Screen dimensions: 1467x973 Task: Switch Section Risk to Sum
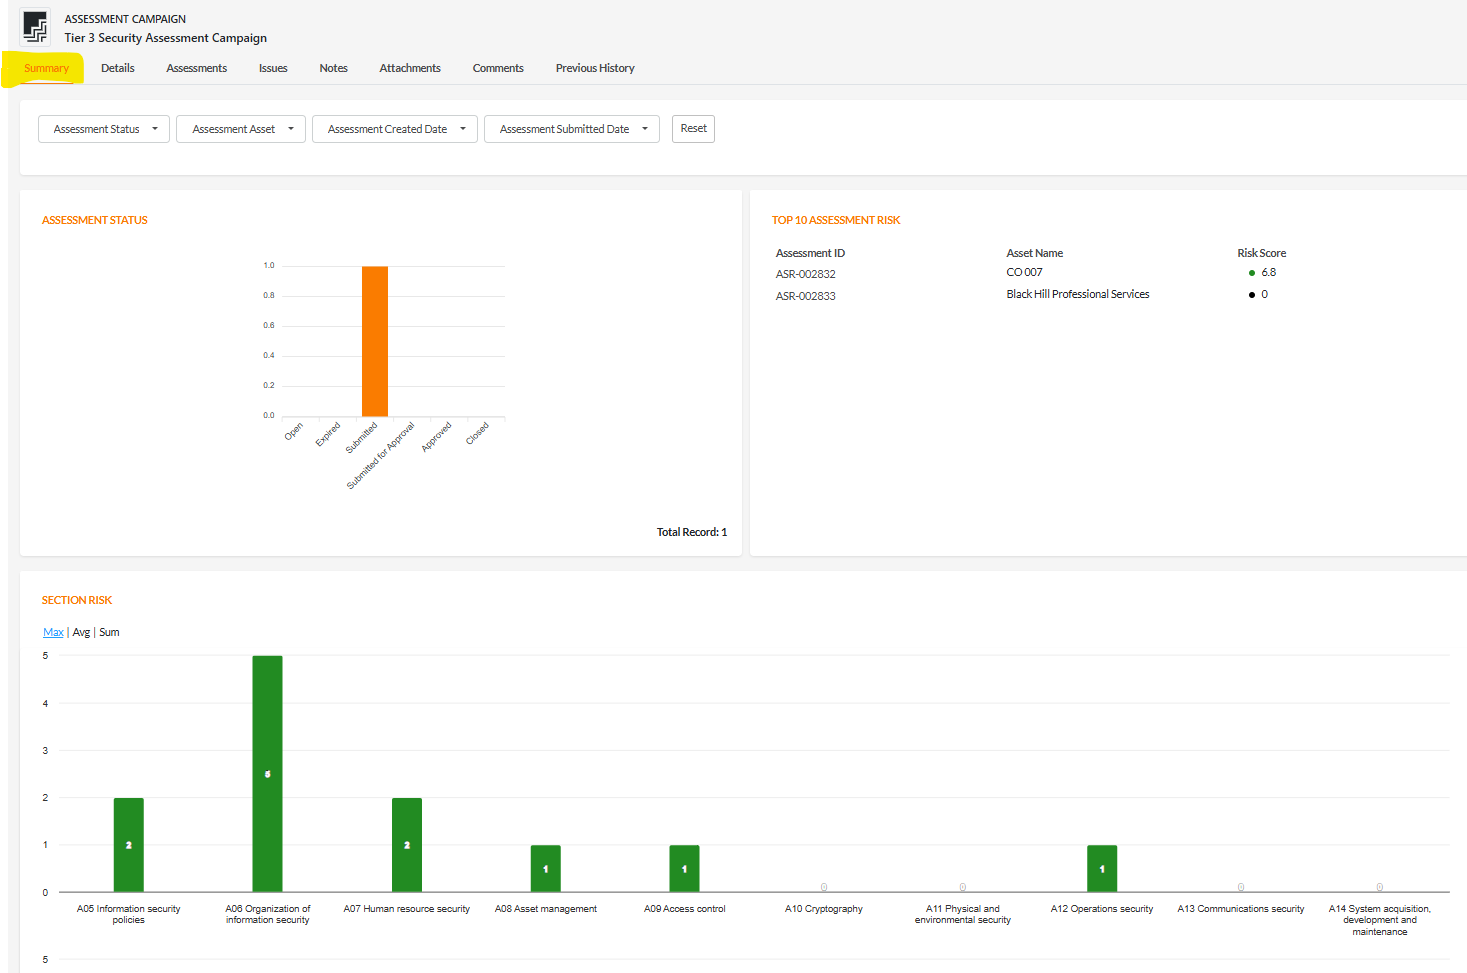(109, 632)
